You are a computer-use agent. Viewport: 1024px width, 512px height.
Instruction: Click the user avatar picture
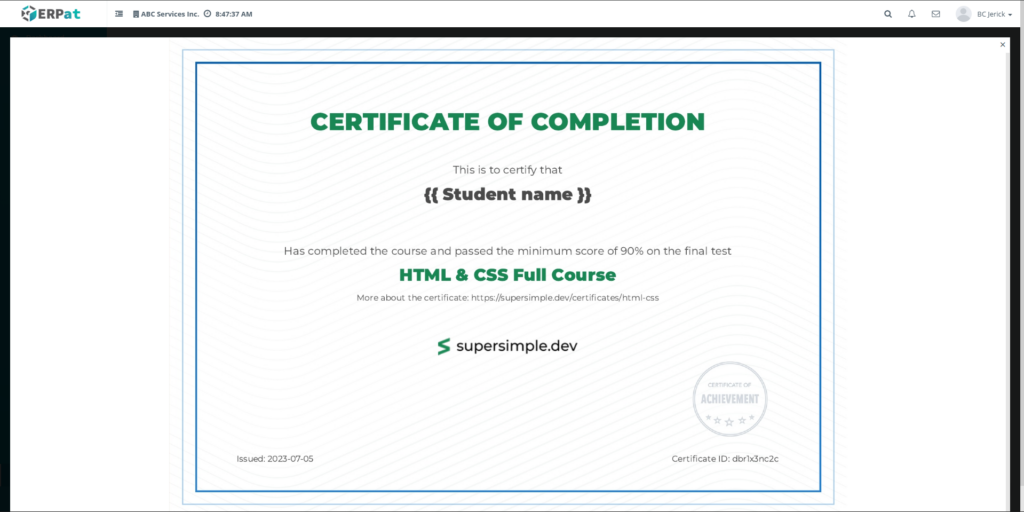pyautogui.click(x=963, y=14)
